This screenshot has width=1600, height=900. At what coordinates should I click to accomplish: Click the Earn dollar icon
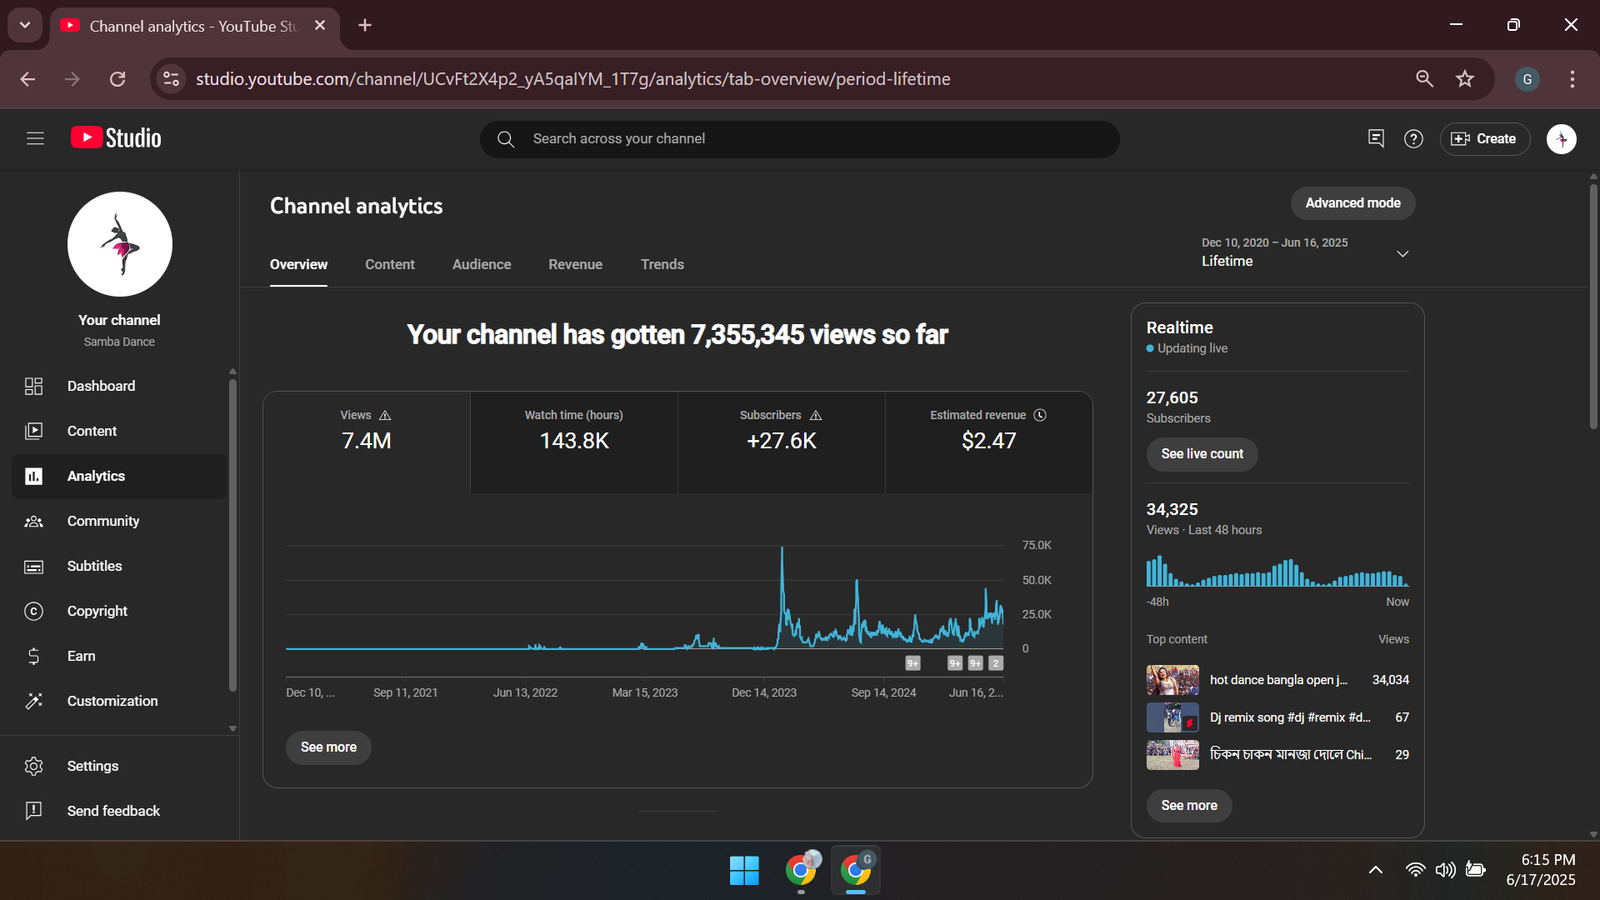[x=34, y=656]
